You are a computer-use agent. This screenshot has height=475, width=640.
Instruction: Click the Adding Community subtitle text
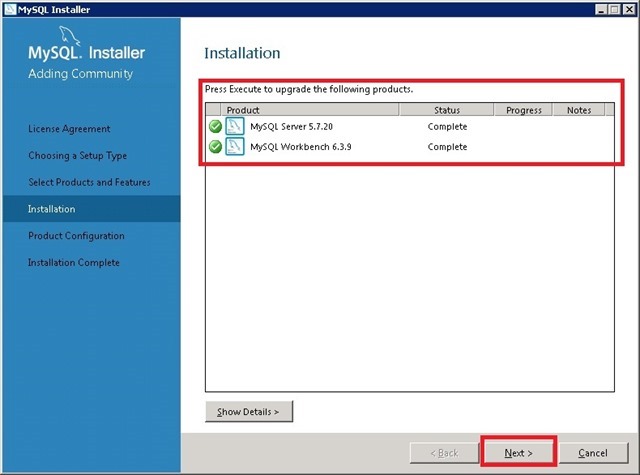click(80, 74)
